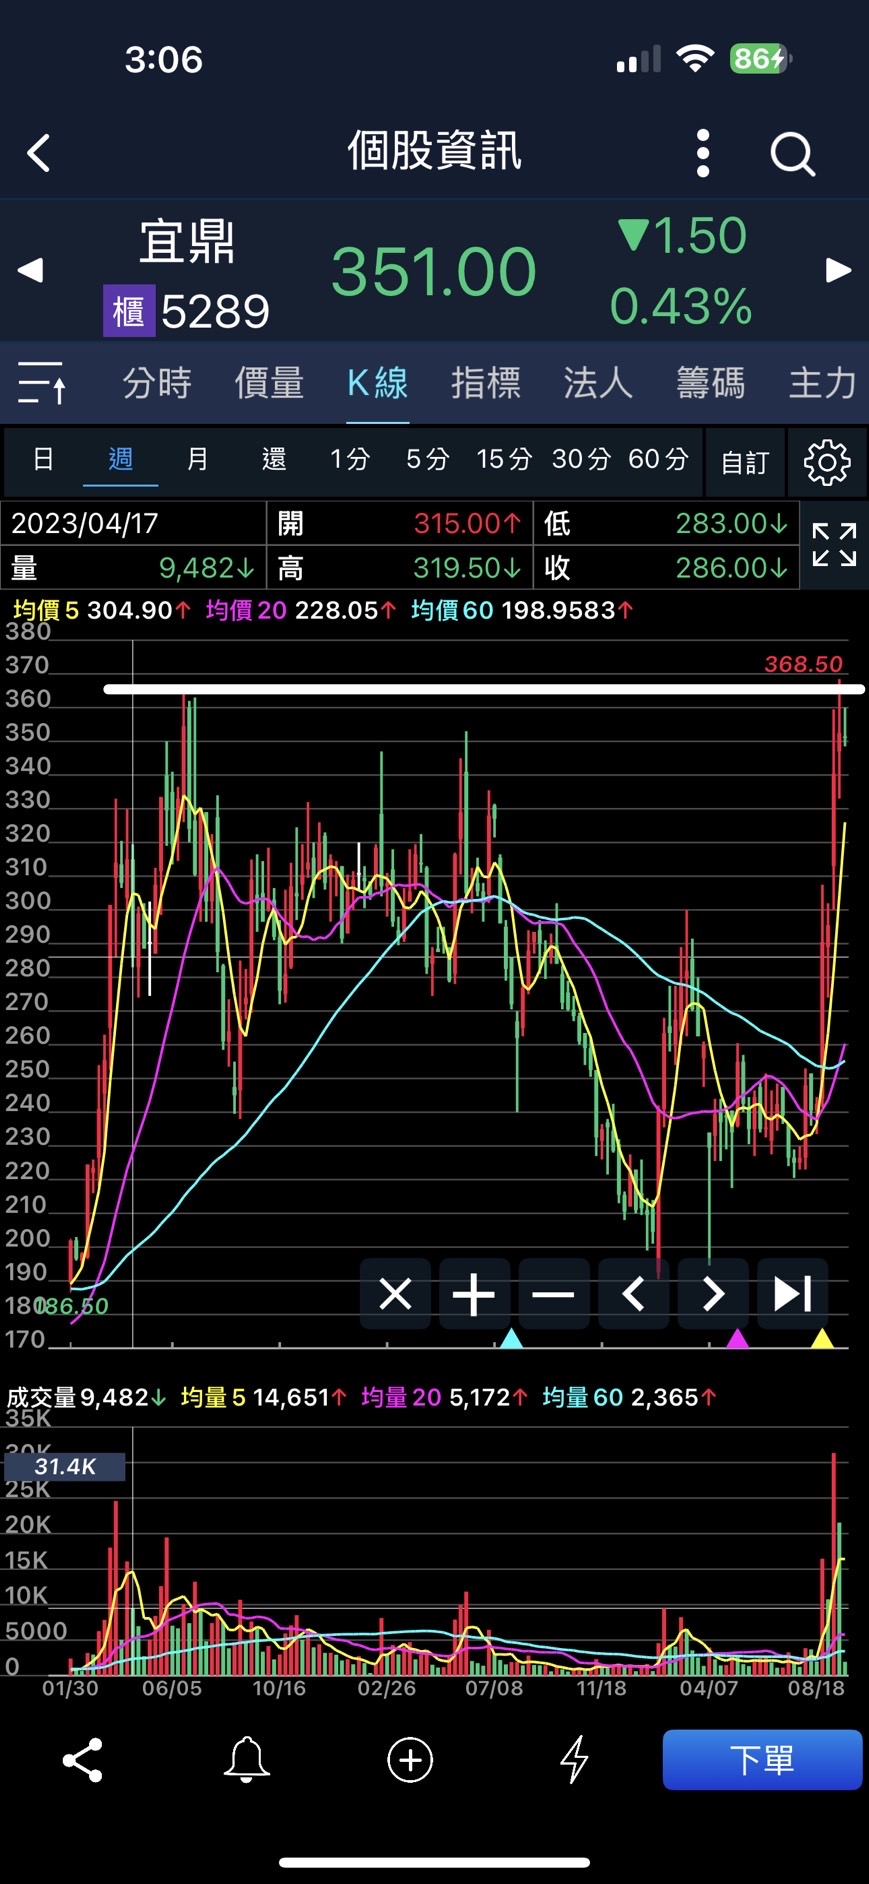Zoom in chart with plus button
This screenshot has height=1884, width=869.
click(x=474, y=1294)
